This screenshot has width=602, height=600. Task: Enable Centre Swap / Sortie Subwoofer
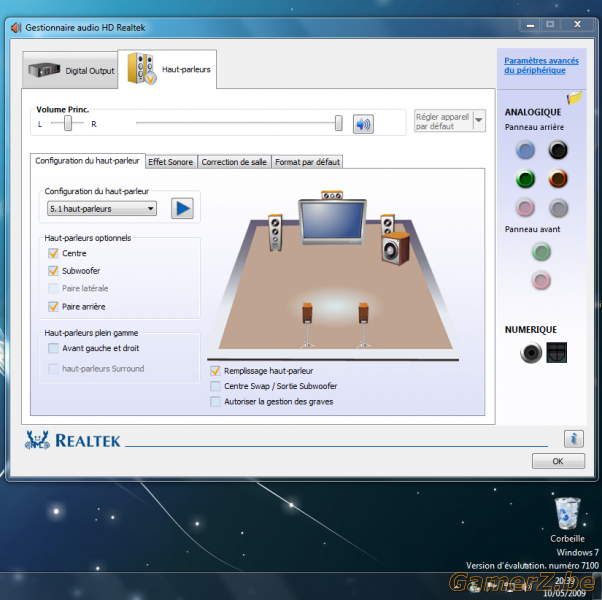215,386
